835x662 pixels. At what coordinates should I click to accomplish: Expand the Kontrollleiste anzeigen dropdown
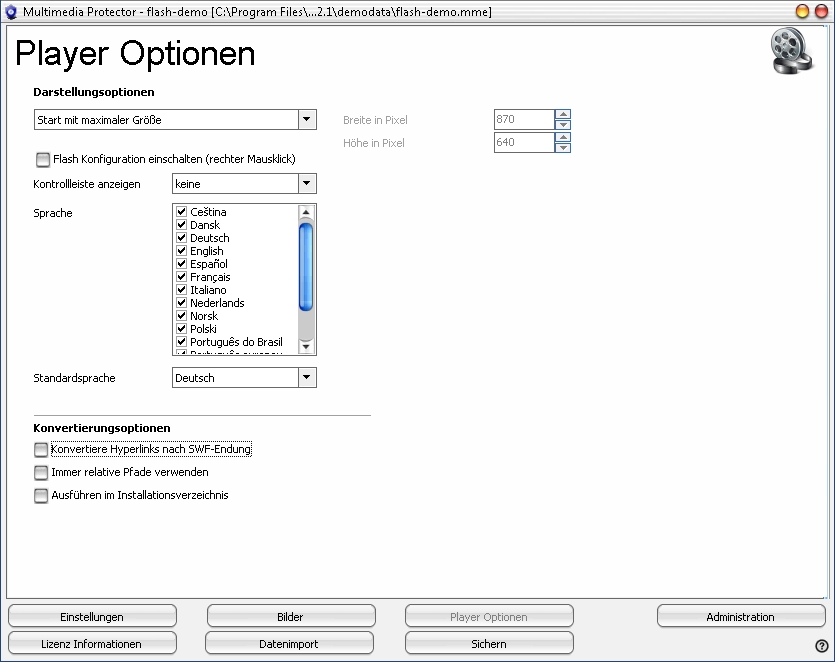coord(307,184)
